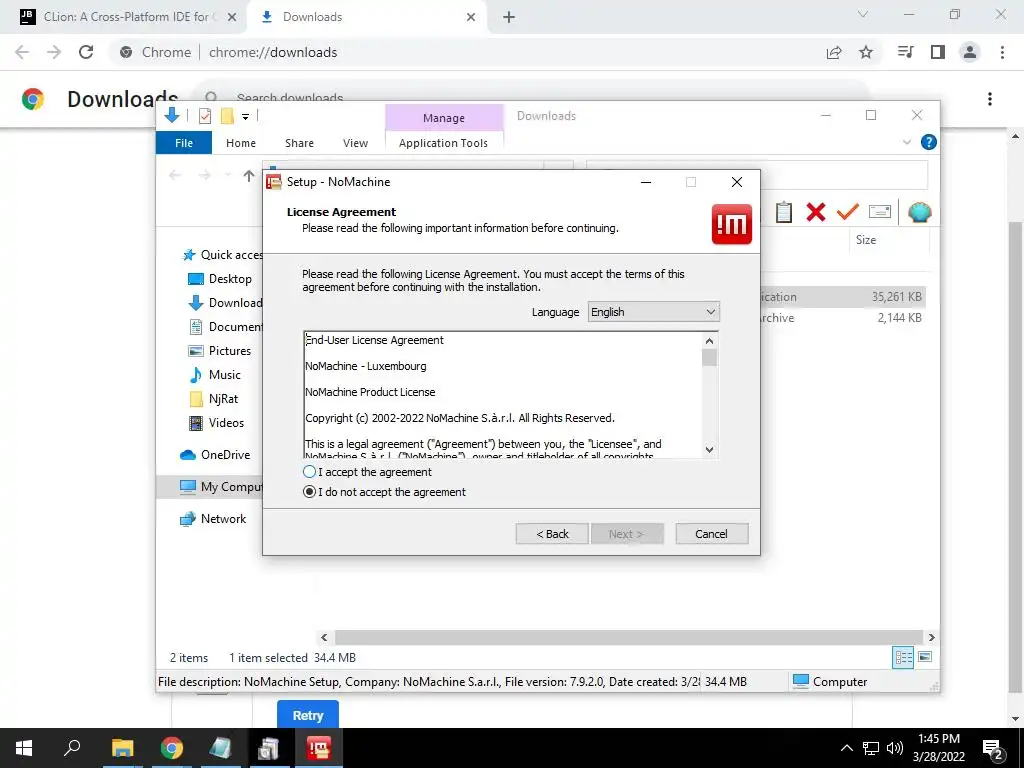Click the license text scroll down arrow
Viewport: 1024px width, 768px height.
709,449
